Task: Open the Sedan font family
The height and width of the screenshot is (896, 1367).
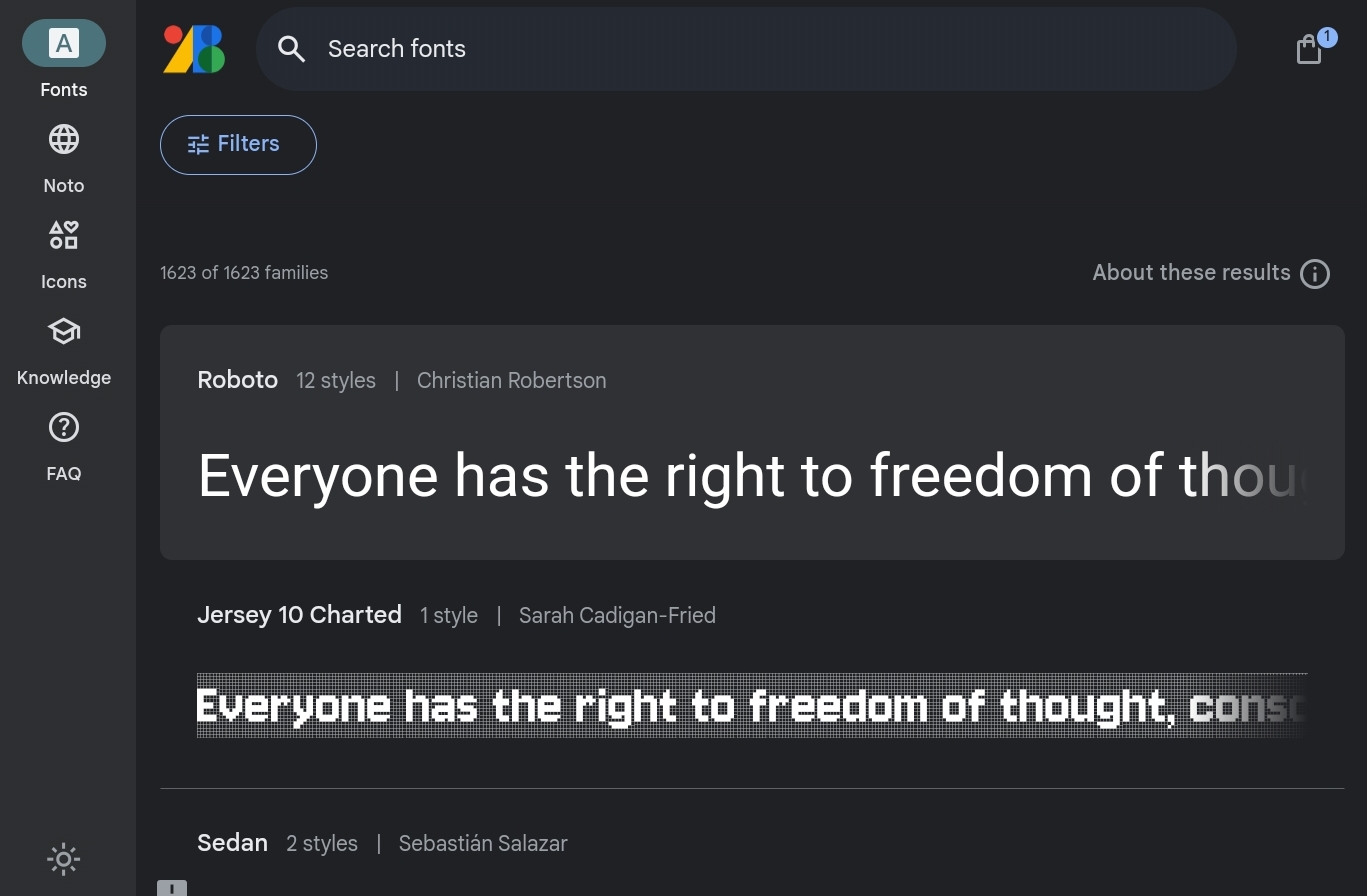Action: pos(232,843)
